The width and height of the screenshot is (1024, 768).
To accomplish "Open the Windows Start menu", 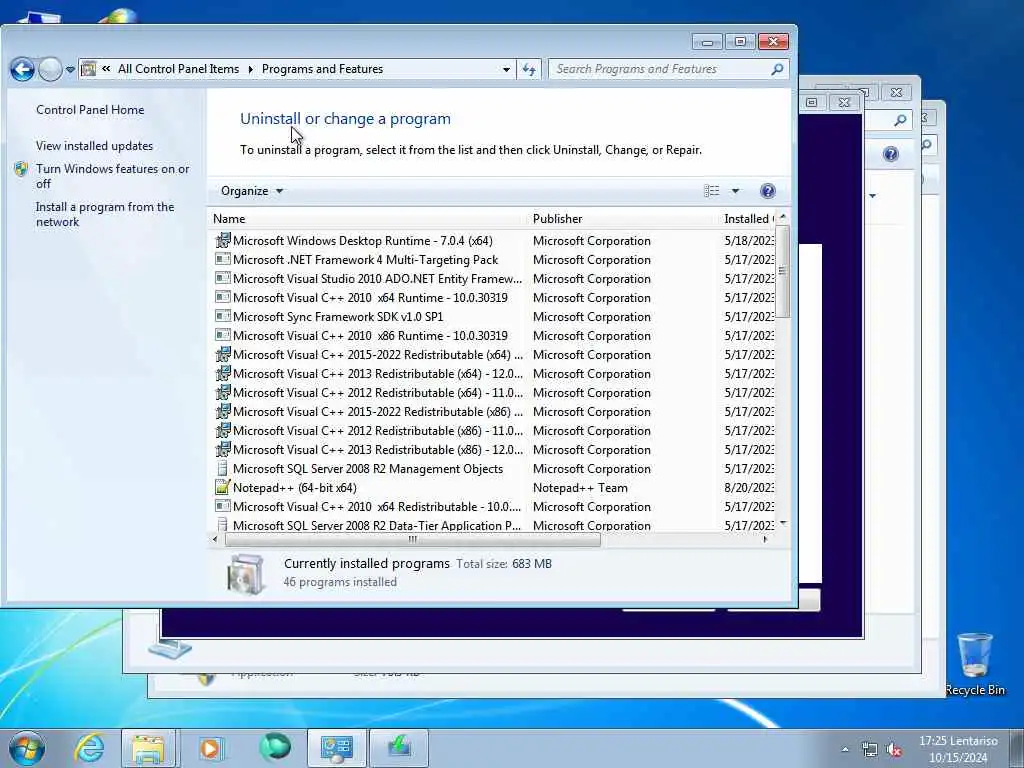I will click(x=27, y=748).
